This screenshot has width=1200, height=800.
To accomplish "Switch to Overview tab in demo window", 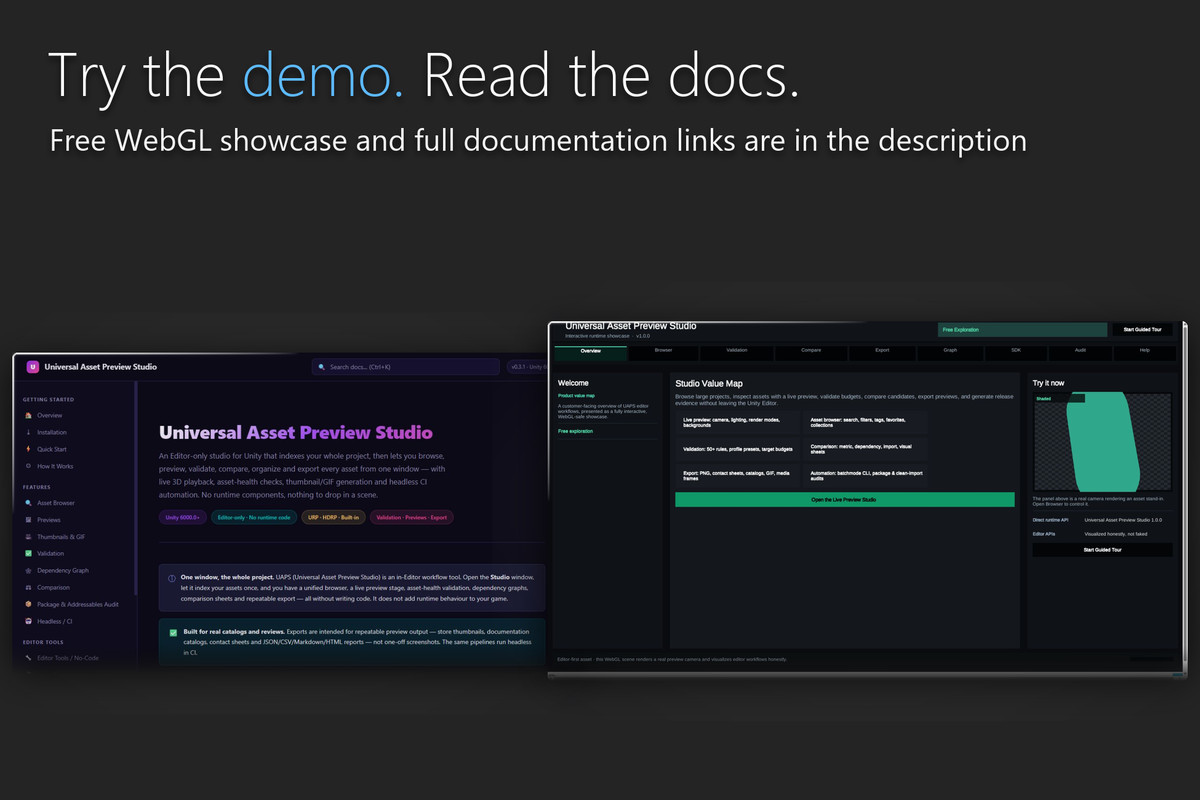I will point(591,351).
